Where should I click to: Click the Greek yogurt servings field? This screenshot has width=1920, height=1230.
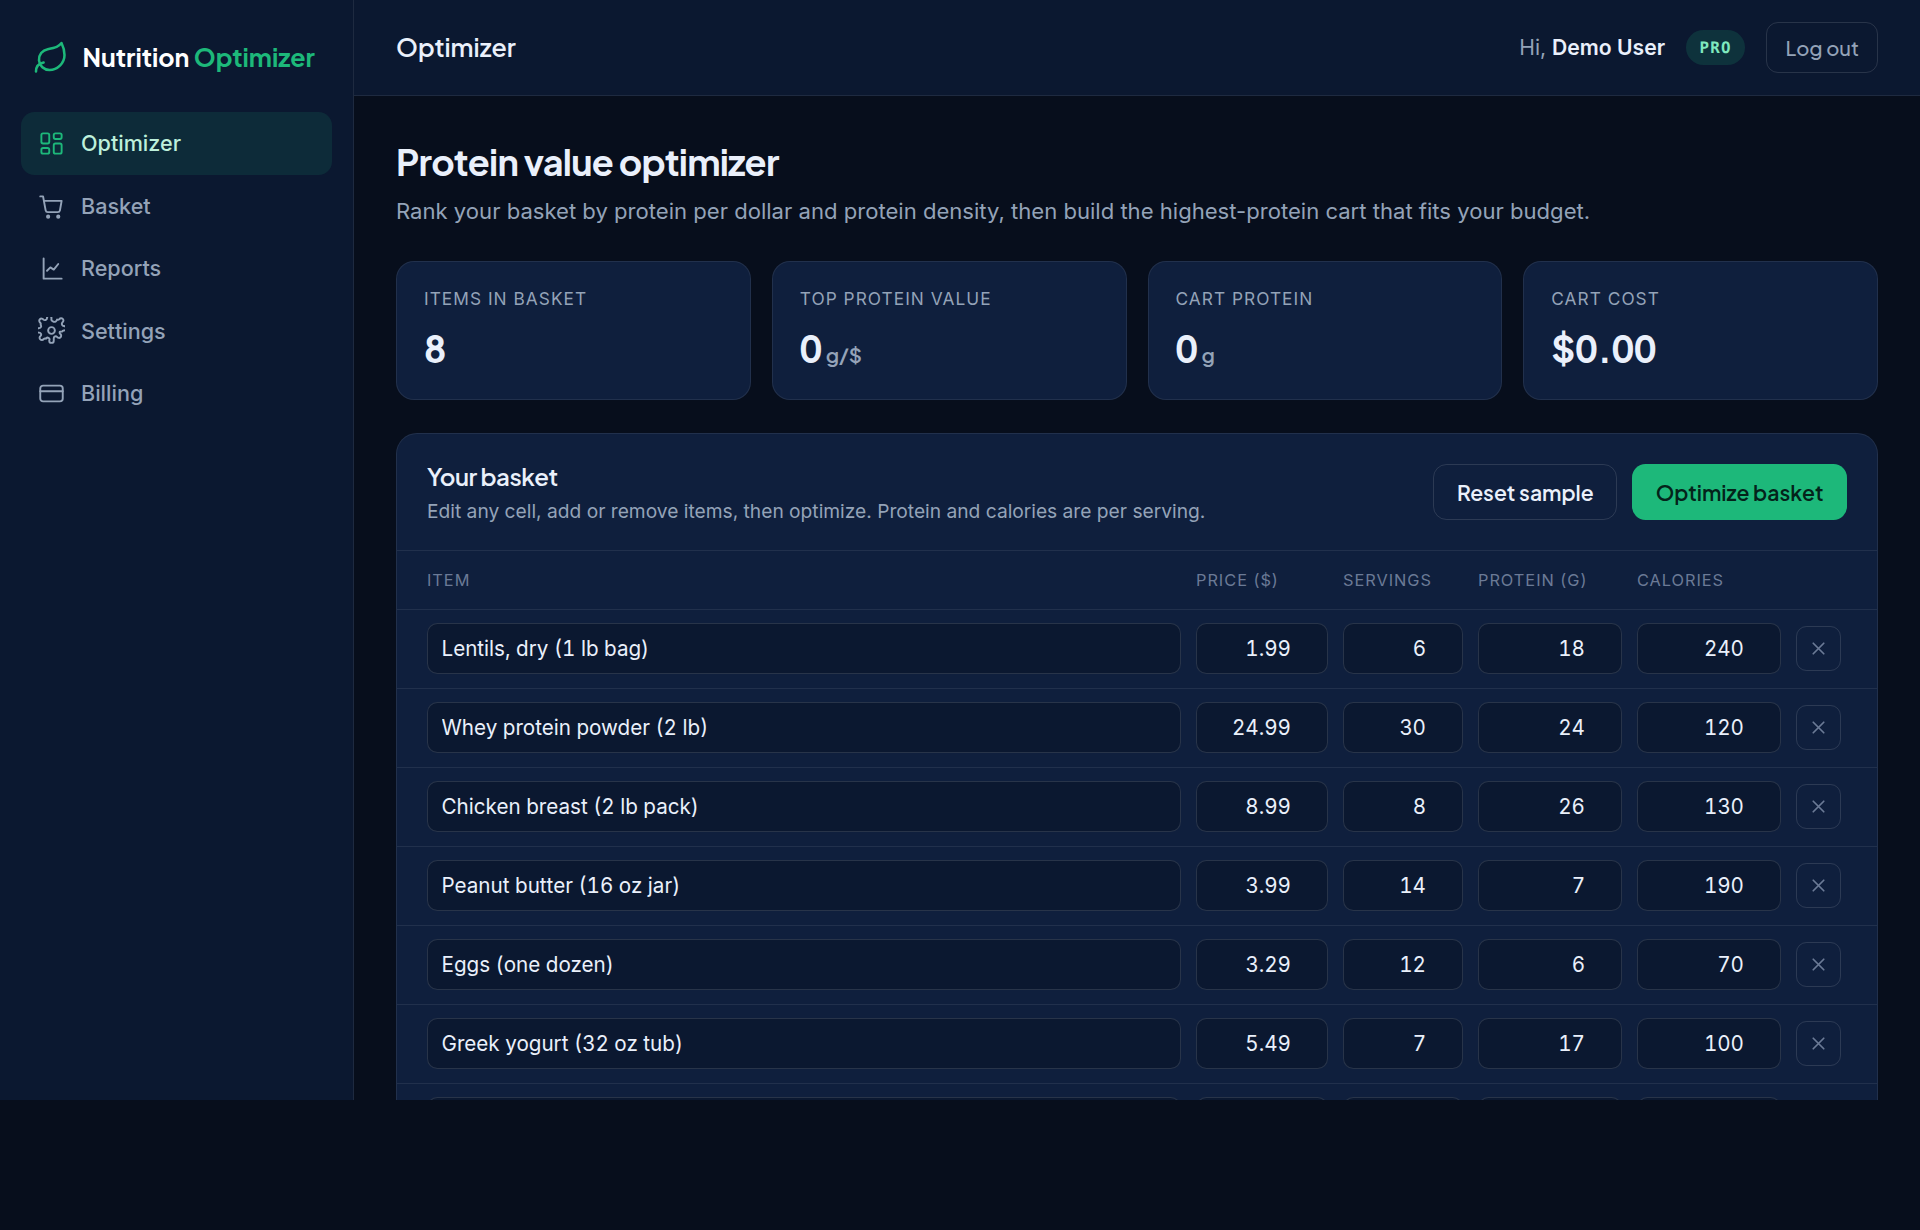1403,1044
